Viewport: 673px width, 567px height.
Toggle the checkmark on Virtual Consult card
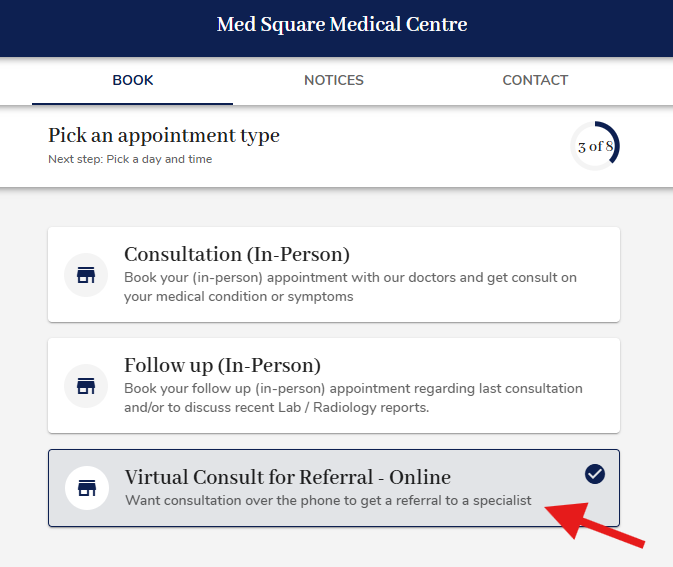pyautogui.click(x=595, y=474)
